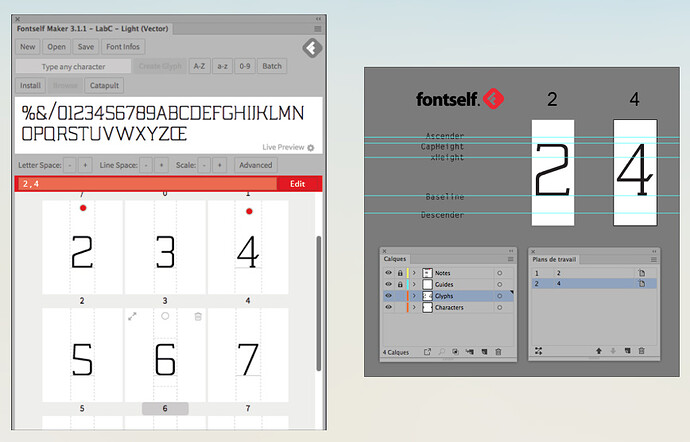Screen dimensions: 690x442
Task: Click the Type any character field
Action: point(73,66)
